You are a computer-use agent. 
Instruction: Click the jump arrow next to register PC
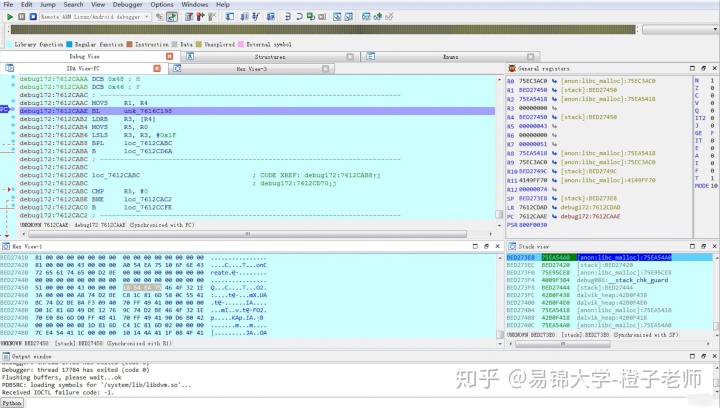click(554, 217)
